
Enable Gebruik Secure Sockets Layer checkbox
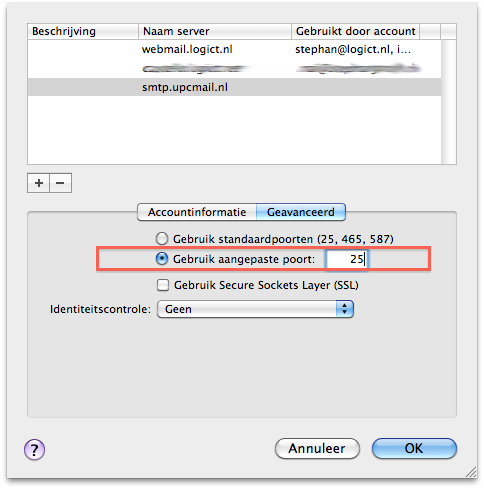(163, 285)
